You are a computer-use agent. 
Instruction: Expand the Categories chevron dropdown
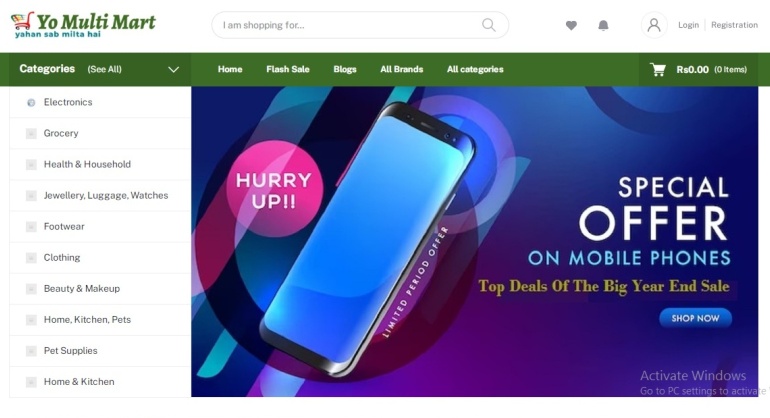coord(173,70)
